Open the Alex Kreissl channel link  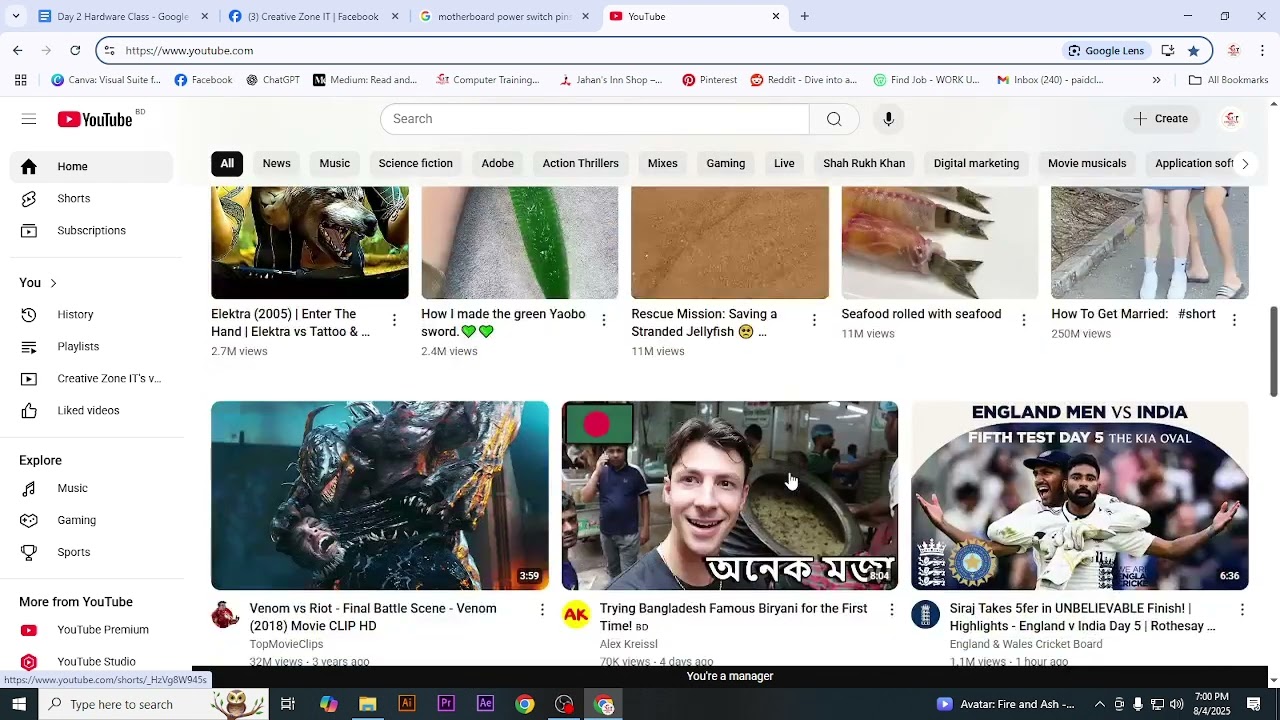[x=628, y=644]
